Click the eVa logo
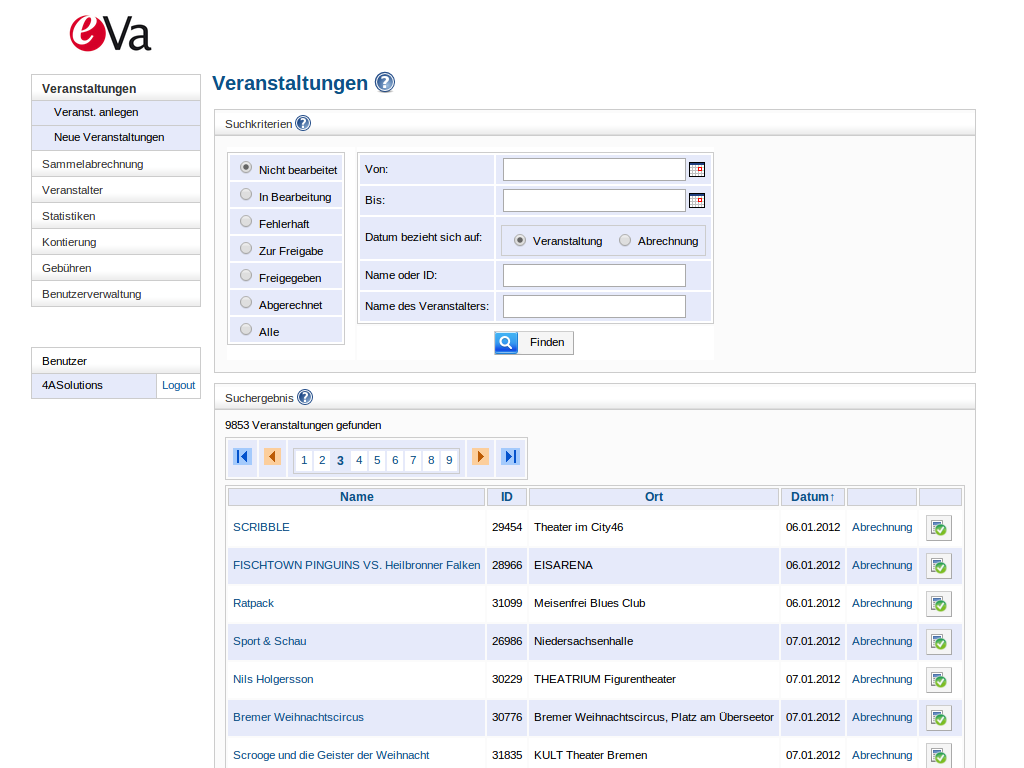Viewport: 1024px width, 768px height. pyautogui.click(x=110, y=34)
